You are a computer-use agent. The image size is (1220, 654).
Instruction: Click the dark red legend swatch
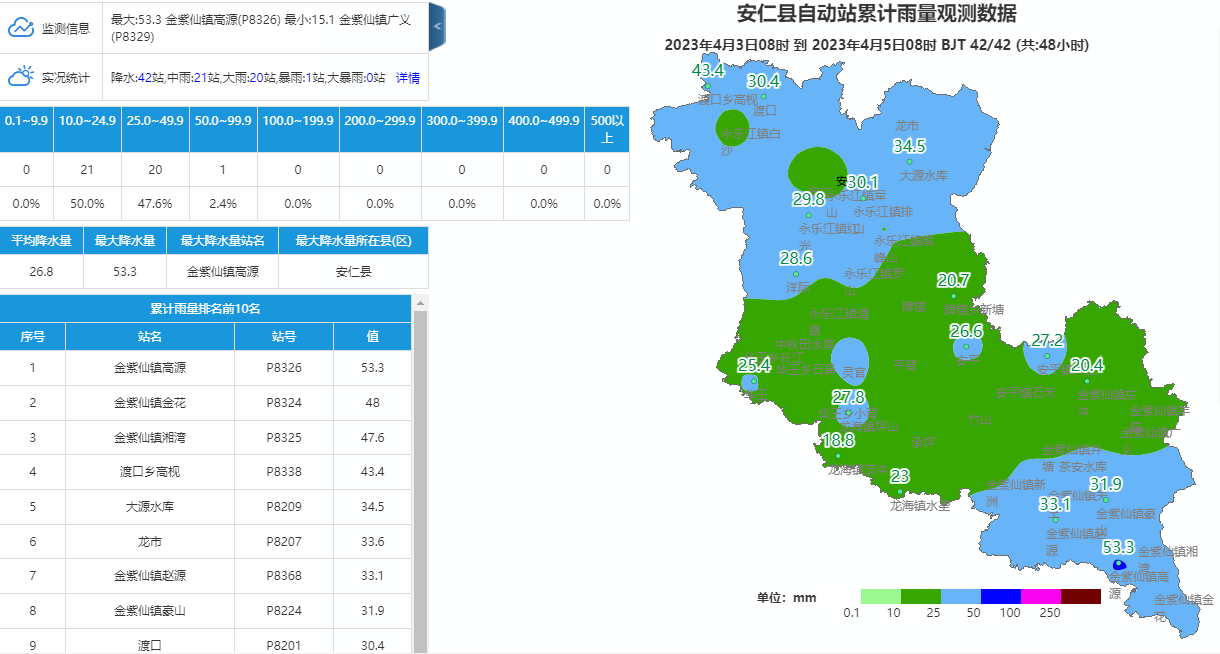click(x=1081, y=597)
